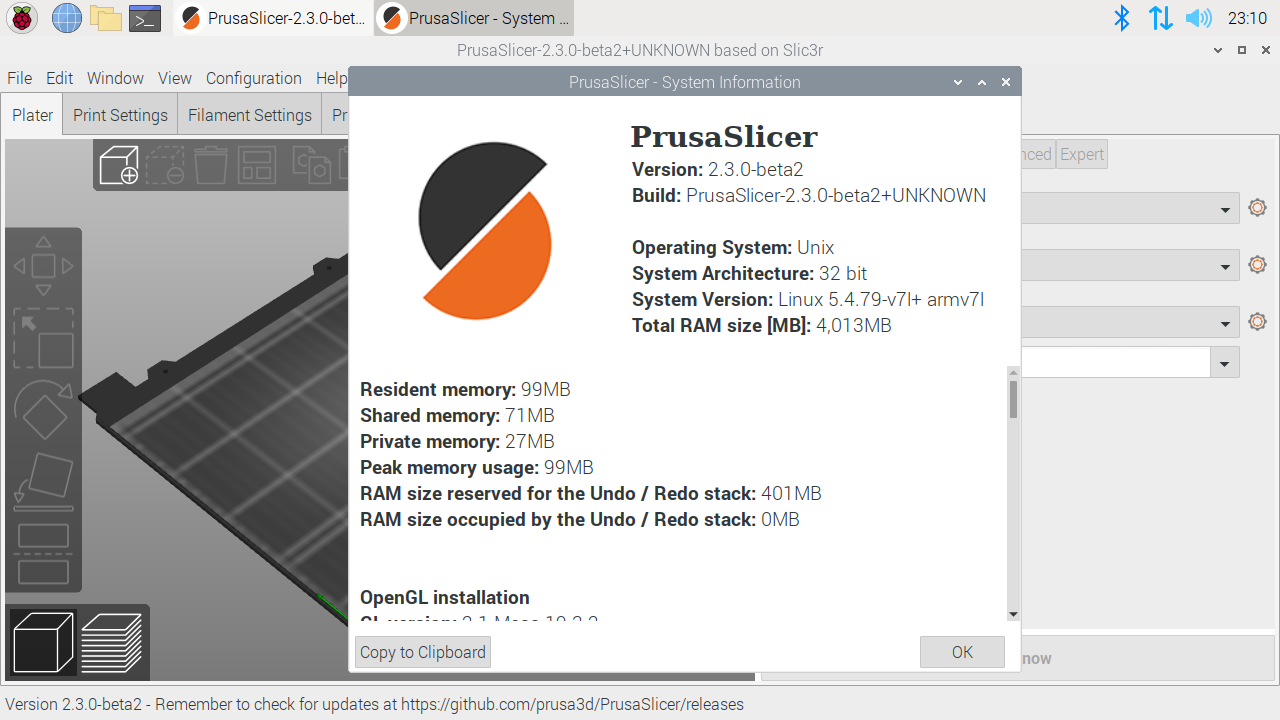Select the Cut gizmo tool
The image size is (1280, 720).
(x=43, y=553)
